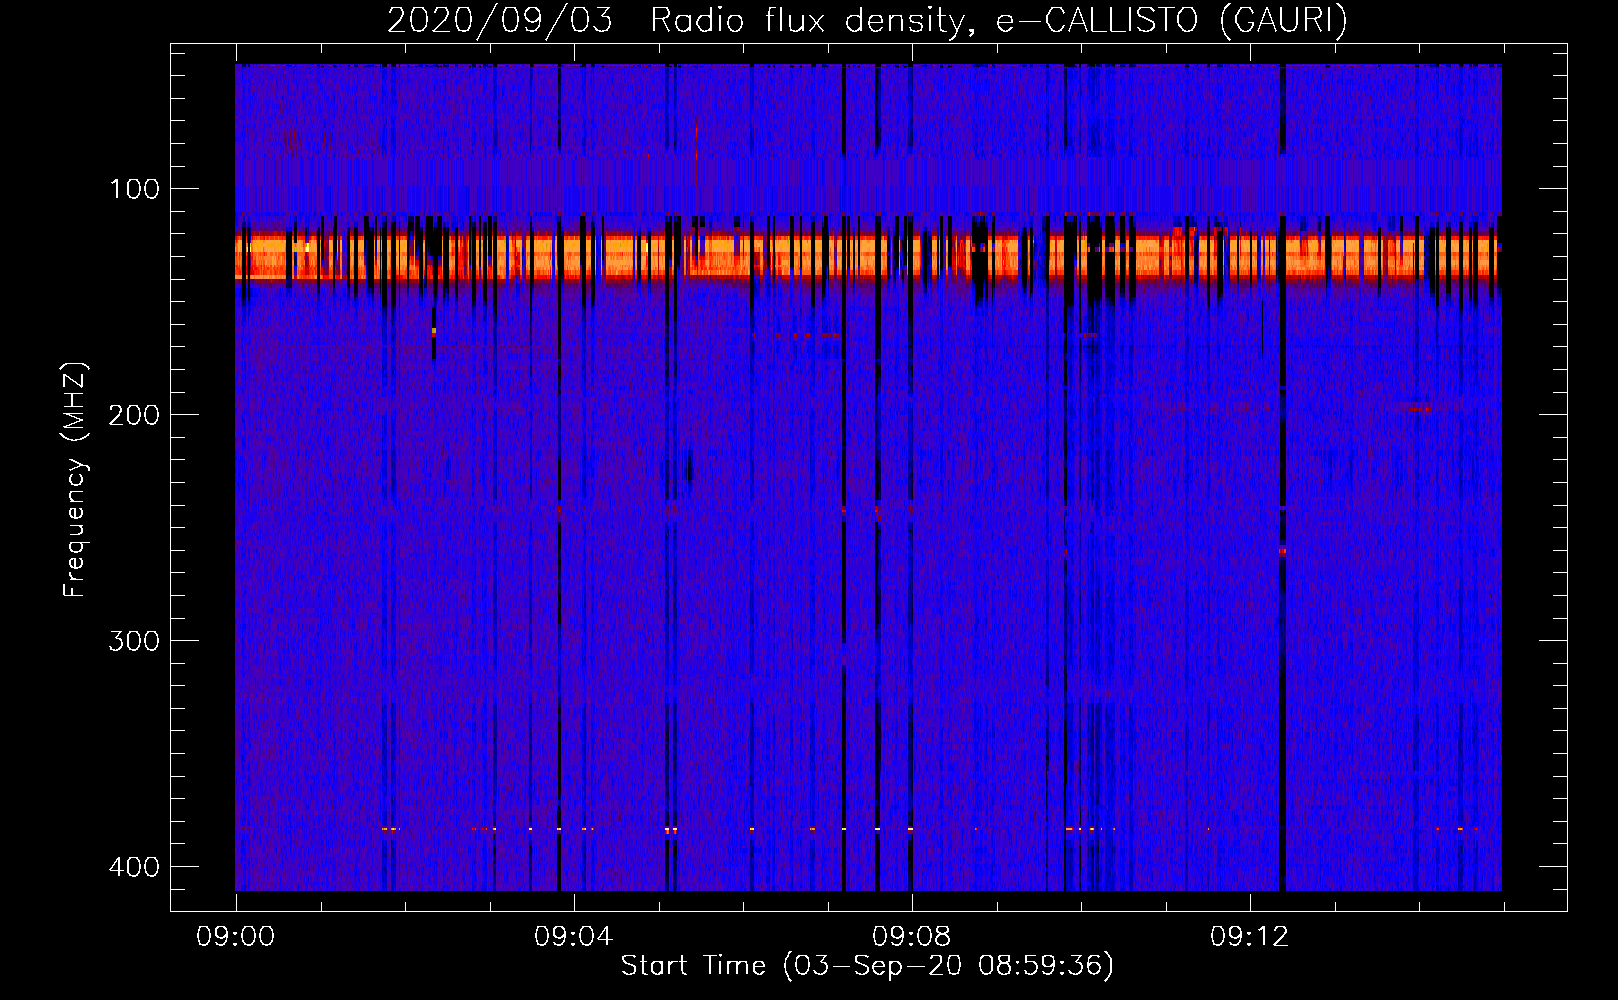Screen dimensions: 1618x1000
Task: Click the 200 frequency tick label
Action: (134, 415)
